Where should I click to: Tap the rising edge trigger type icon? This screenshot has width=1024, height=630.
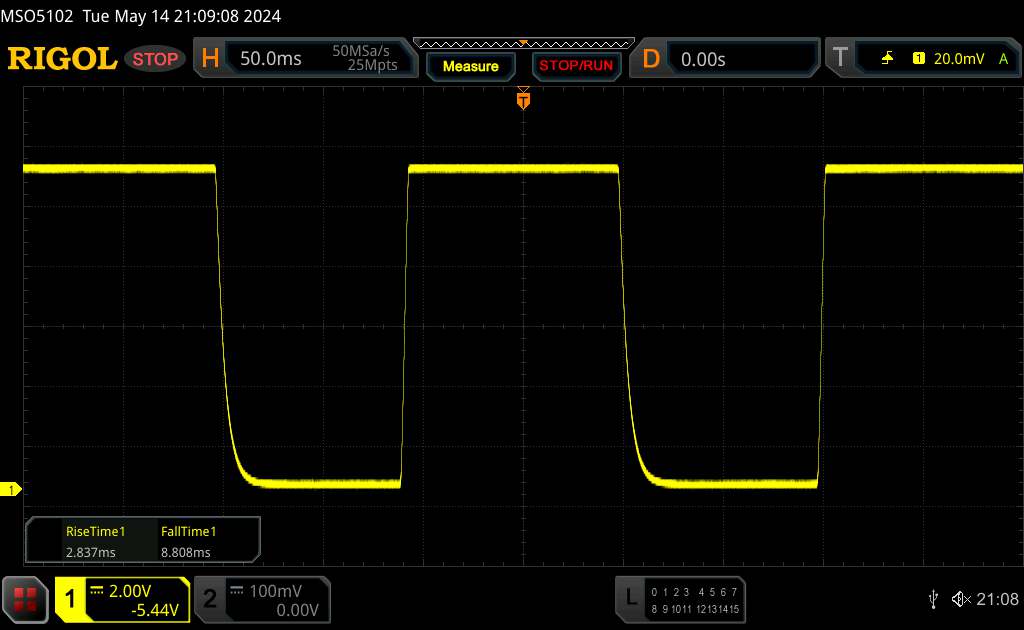point(887,59)
